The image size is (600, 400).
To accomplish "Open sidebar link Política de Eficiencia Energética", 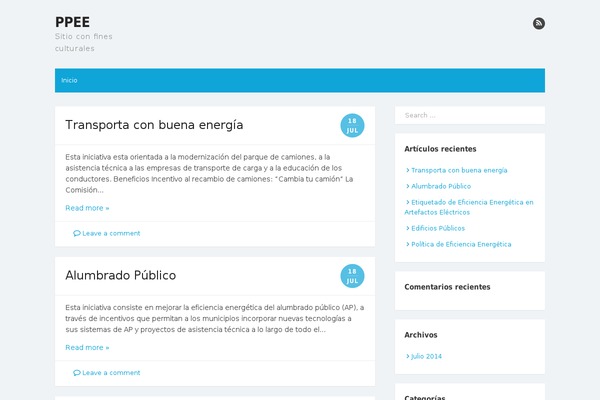I will [x=459, y=244].
